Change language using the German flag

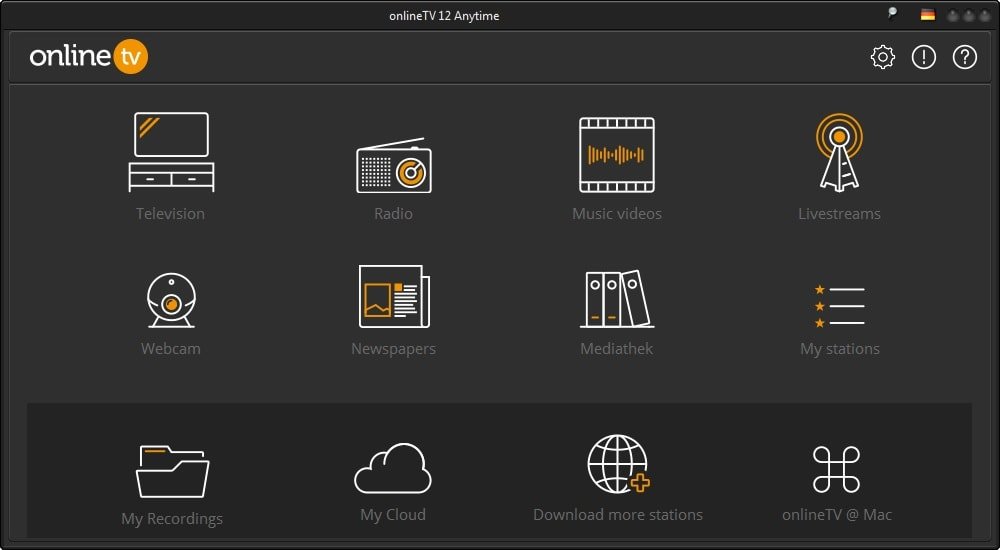928,15
